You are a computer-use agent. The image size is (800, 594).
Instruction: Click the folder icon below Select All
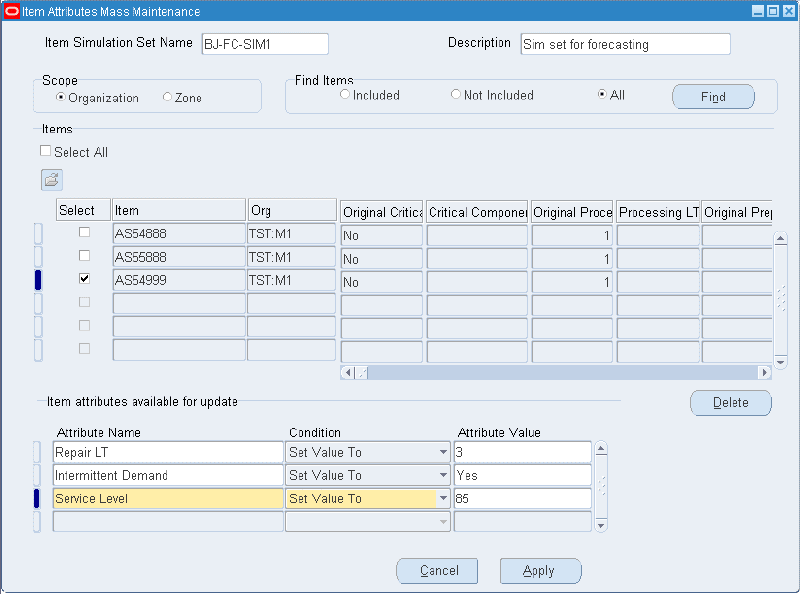pyautogui.click(x=52, y=180)
